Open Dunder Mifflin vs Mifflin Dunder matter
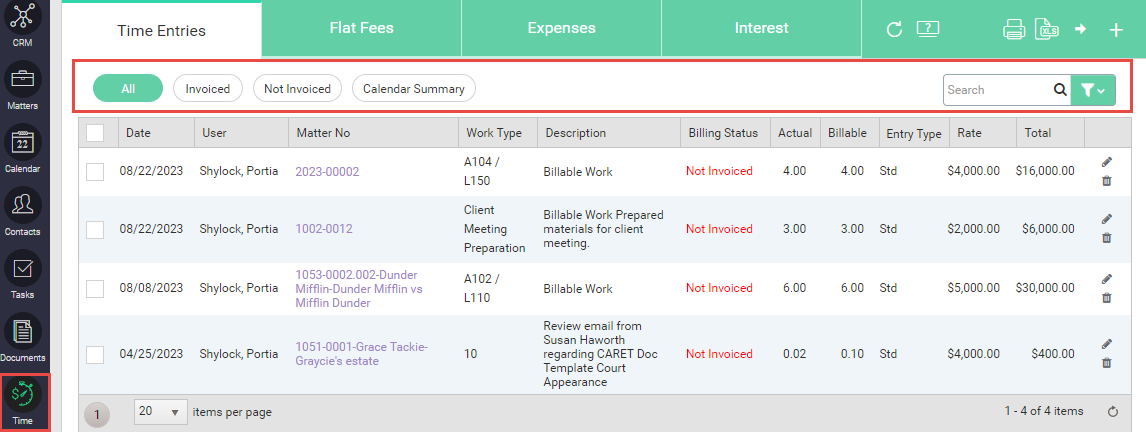Viewport: 1146px width, 432px height. 359,289
